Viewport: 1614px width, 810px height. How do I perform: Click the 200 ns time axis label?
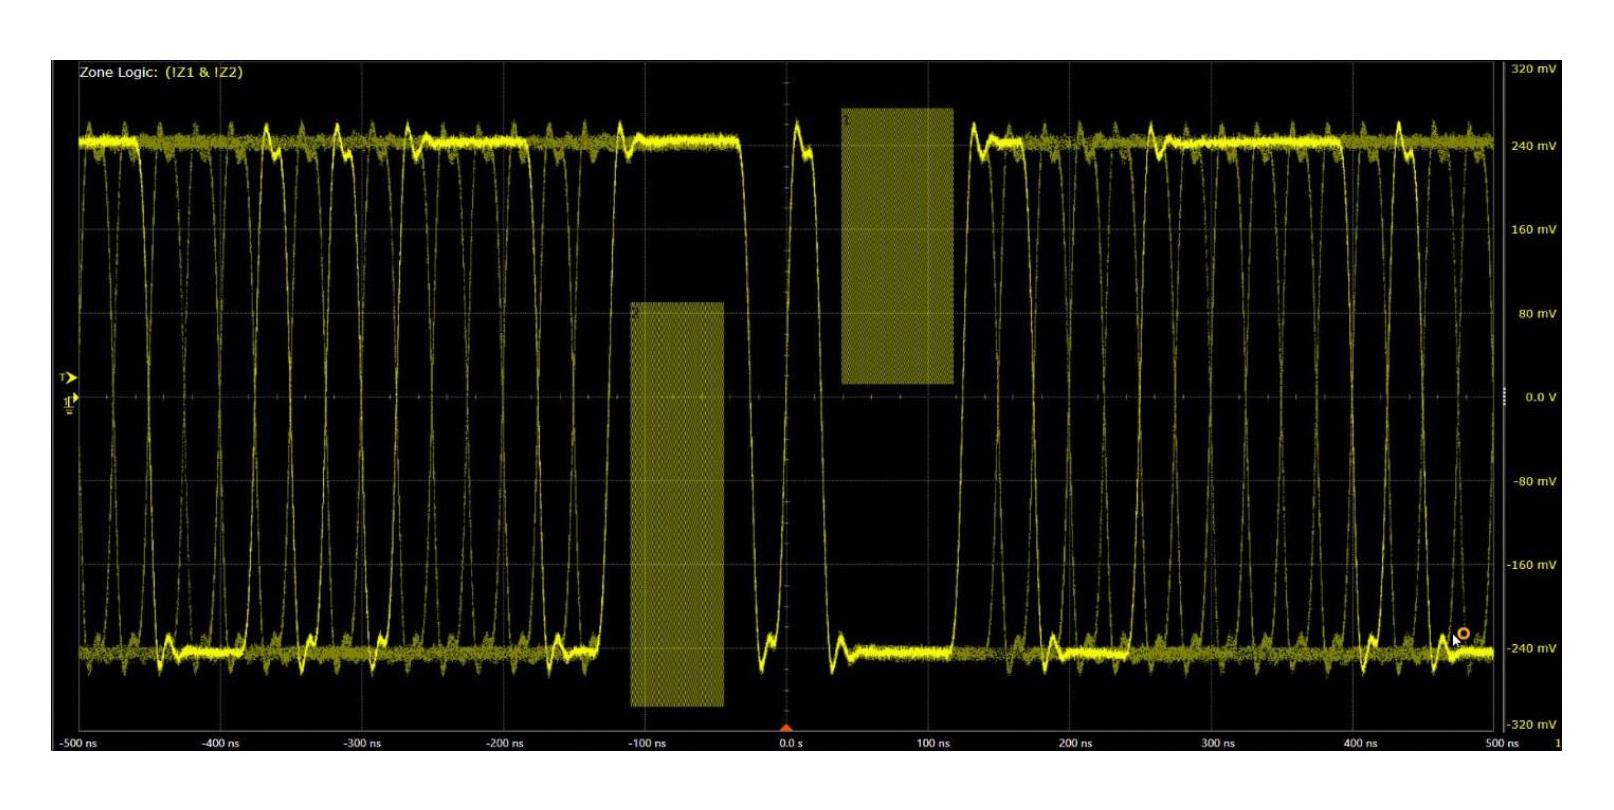pos(1075,743)
